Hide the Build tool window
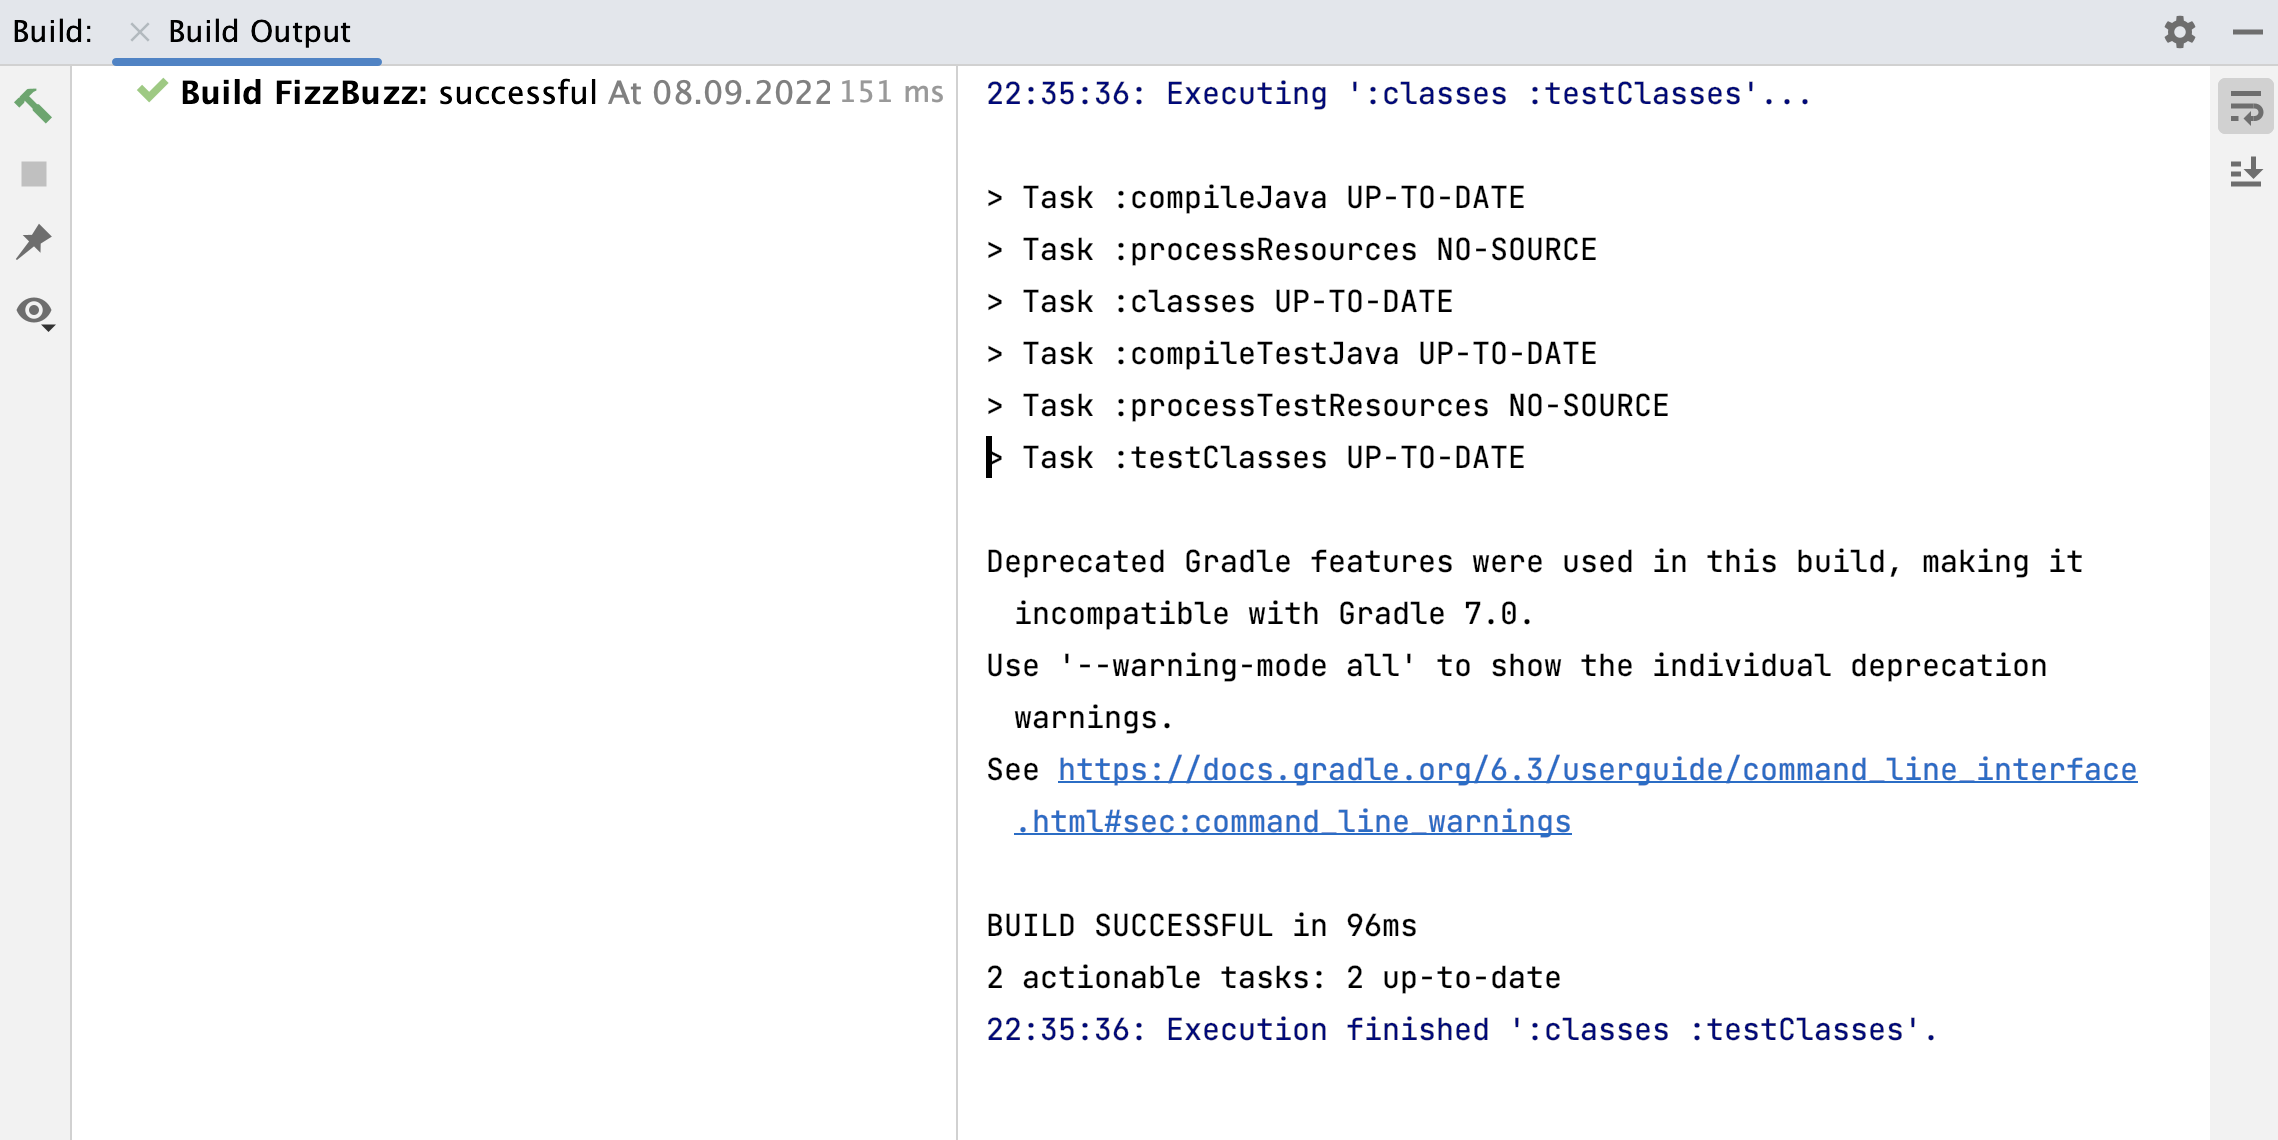 point(2247,32)
